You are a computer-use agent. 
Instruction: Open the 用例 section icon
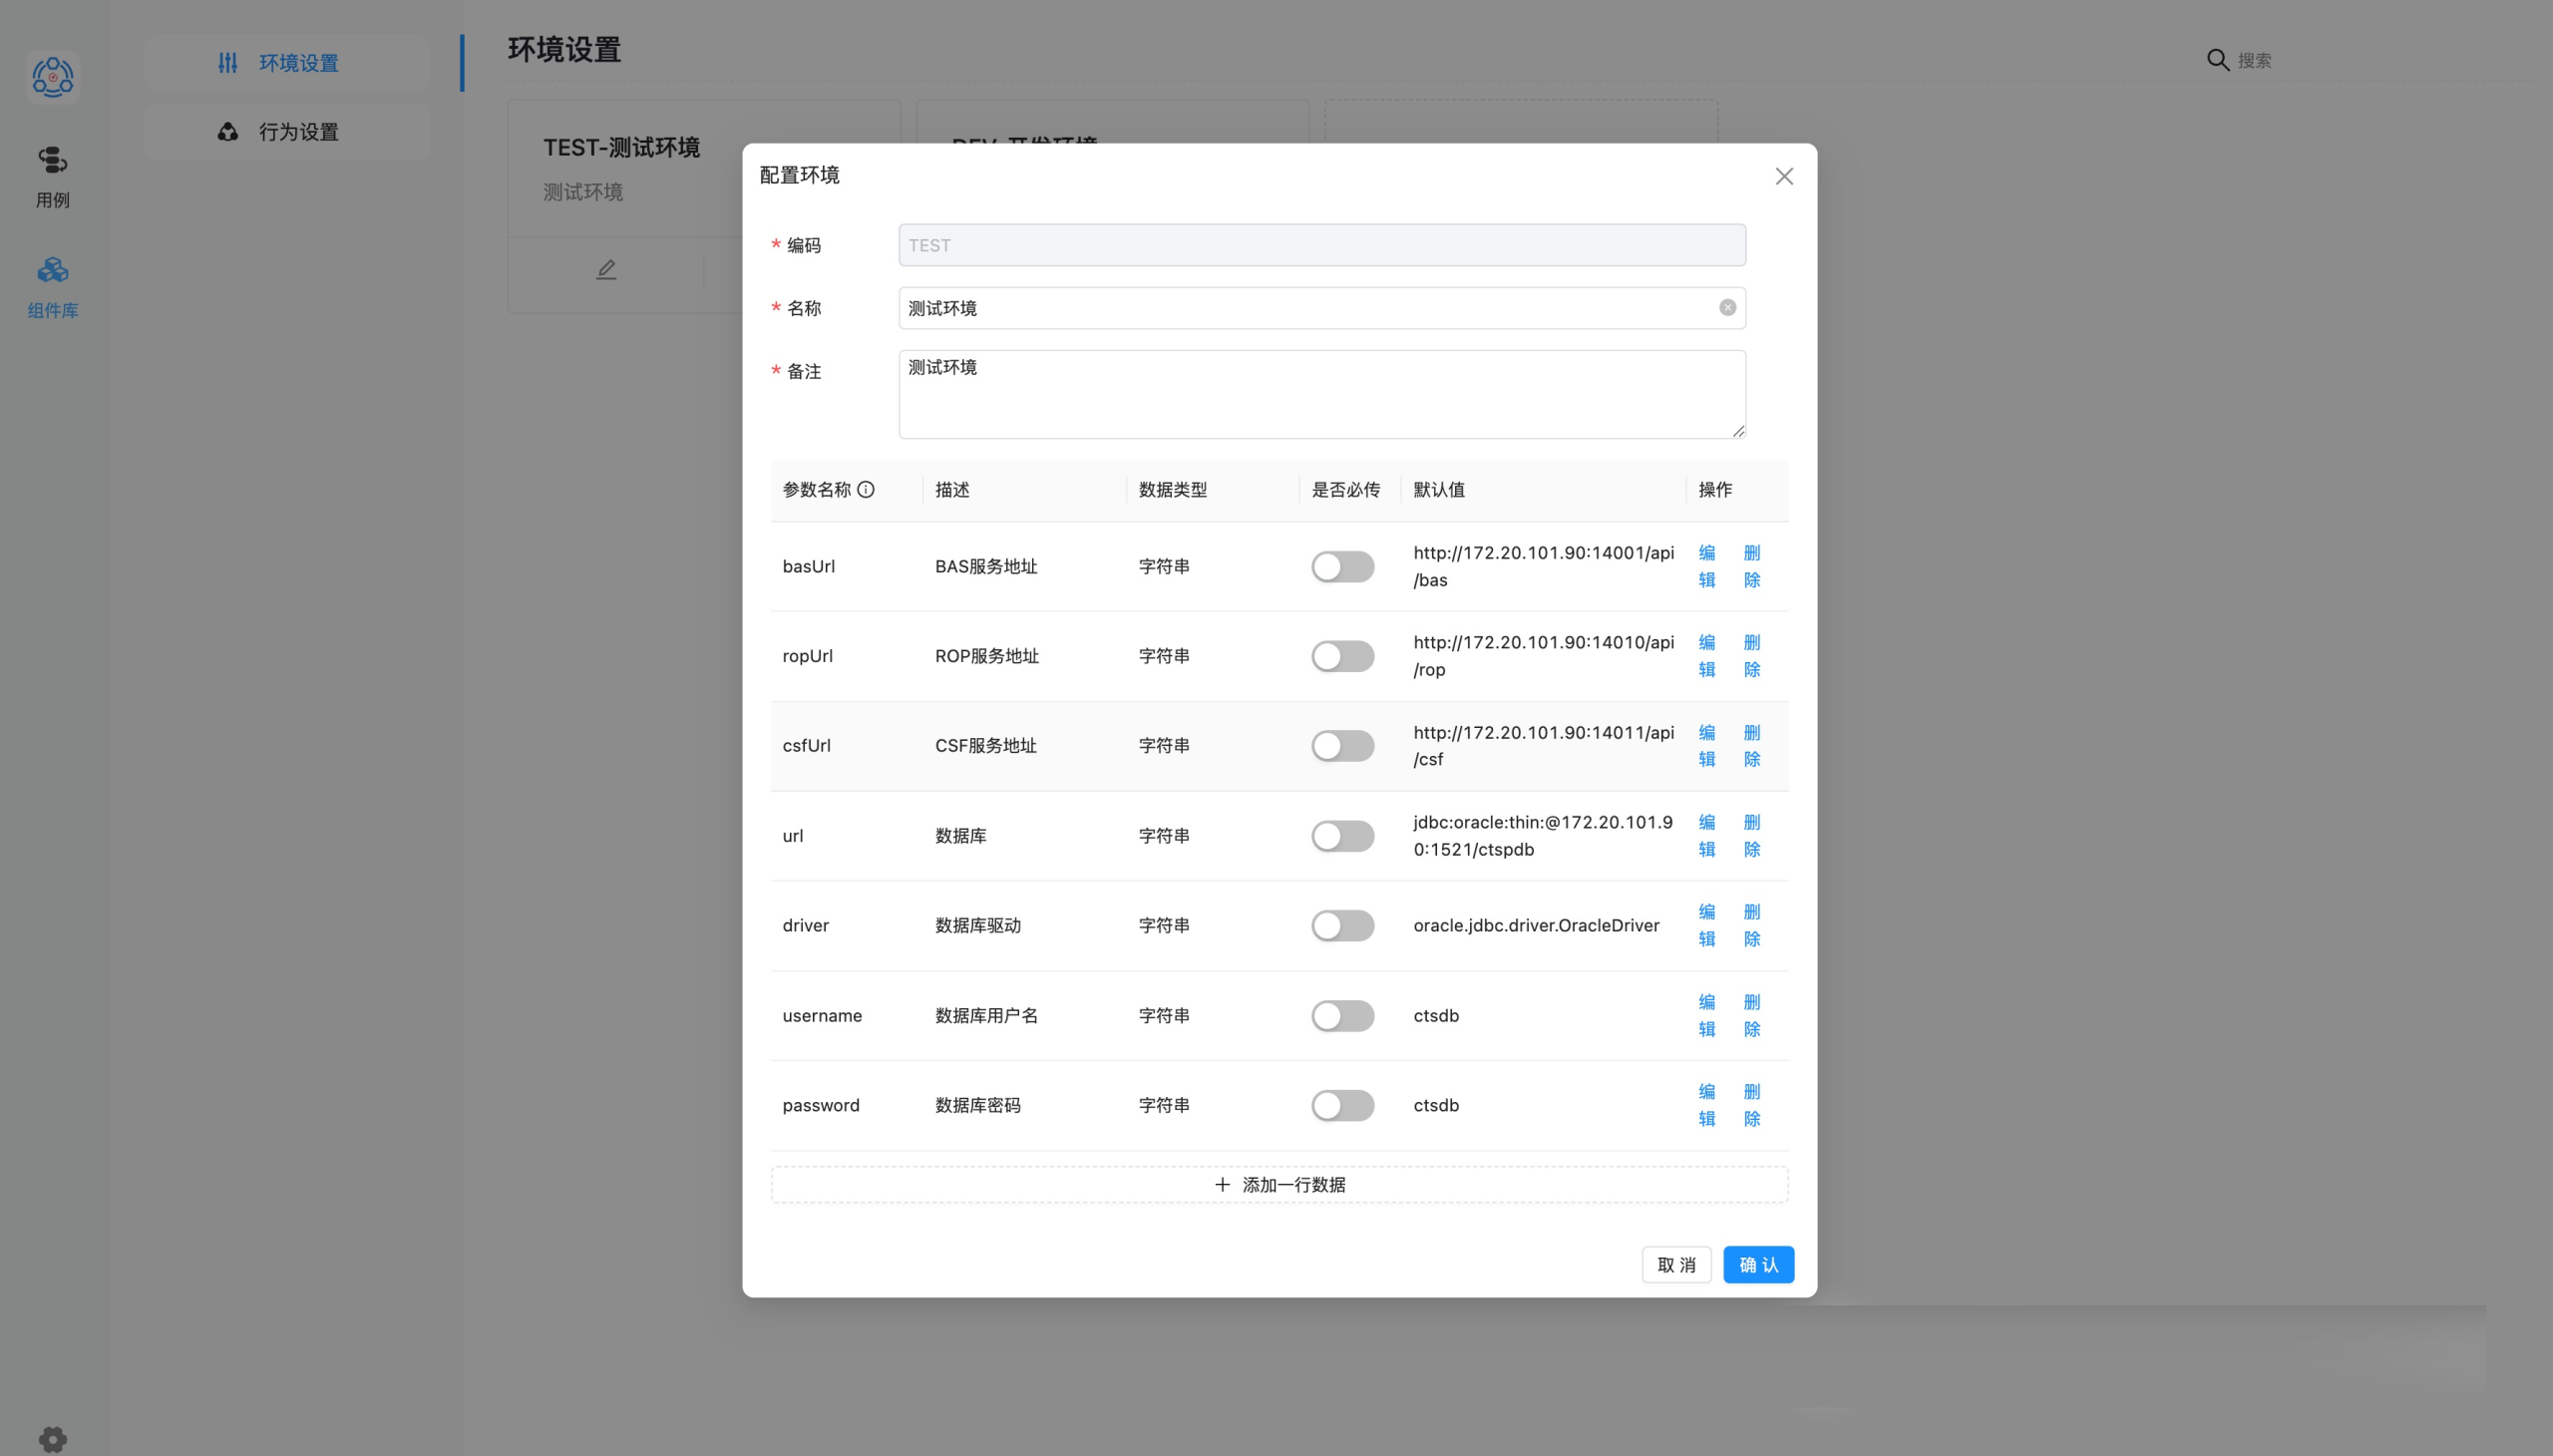point(52,160)
